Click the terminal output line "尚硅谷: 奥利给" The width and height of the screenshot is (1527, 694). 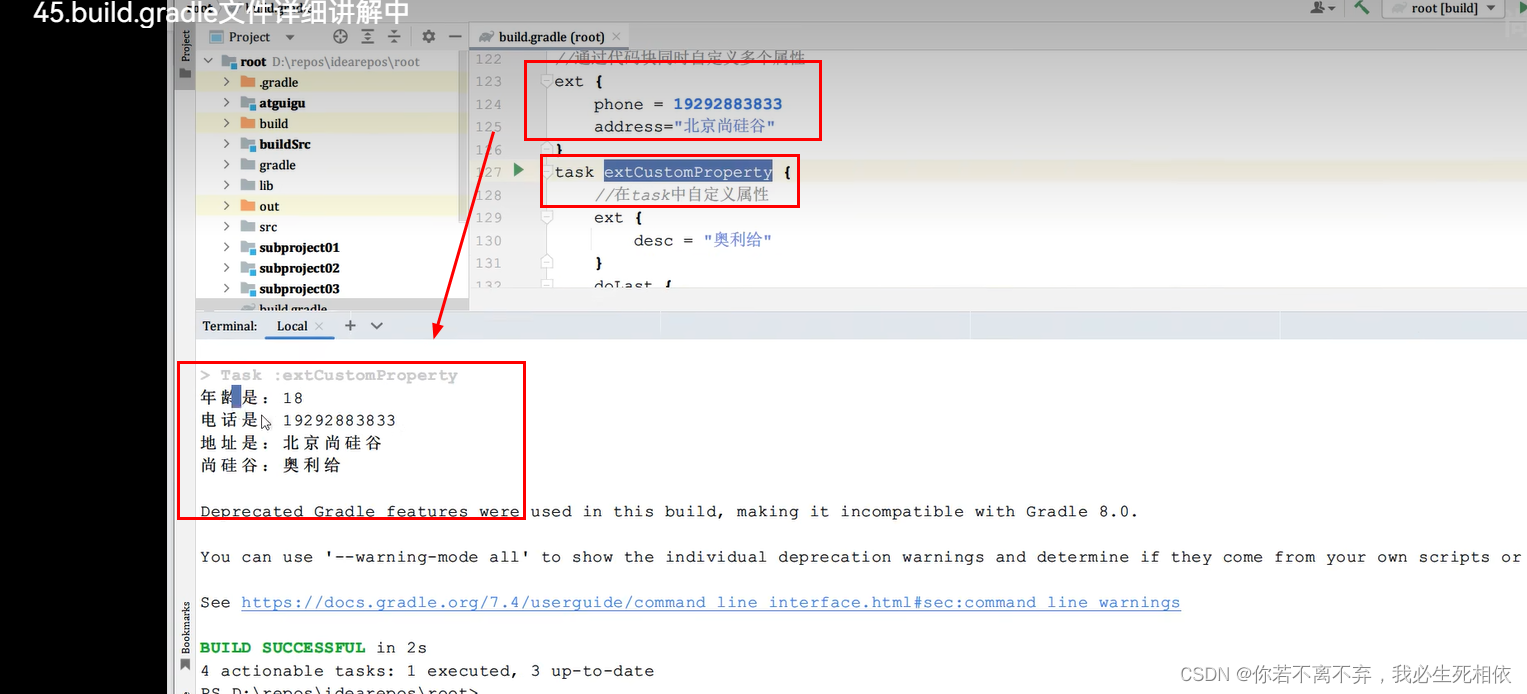[270, 465]
